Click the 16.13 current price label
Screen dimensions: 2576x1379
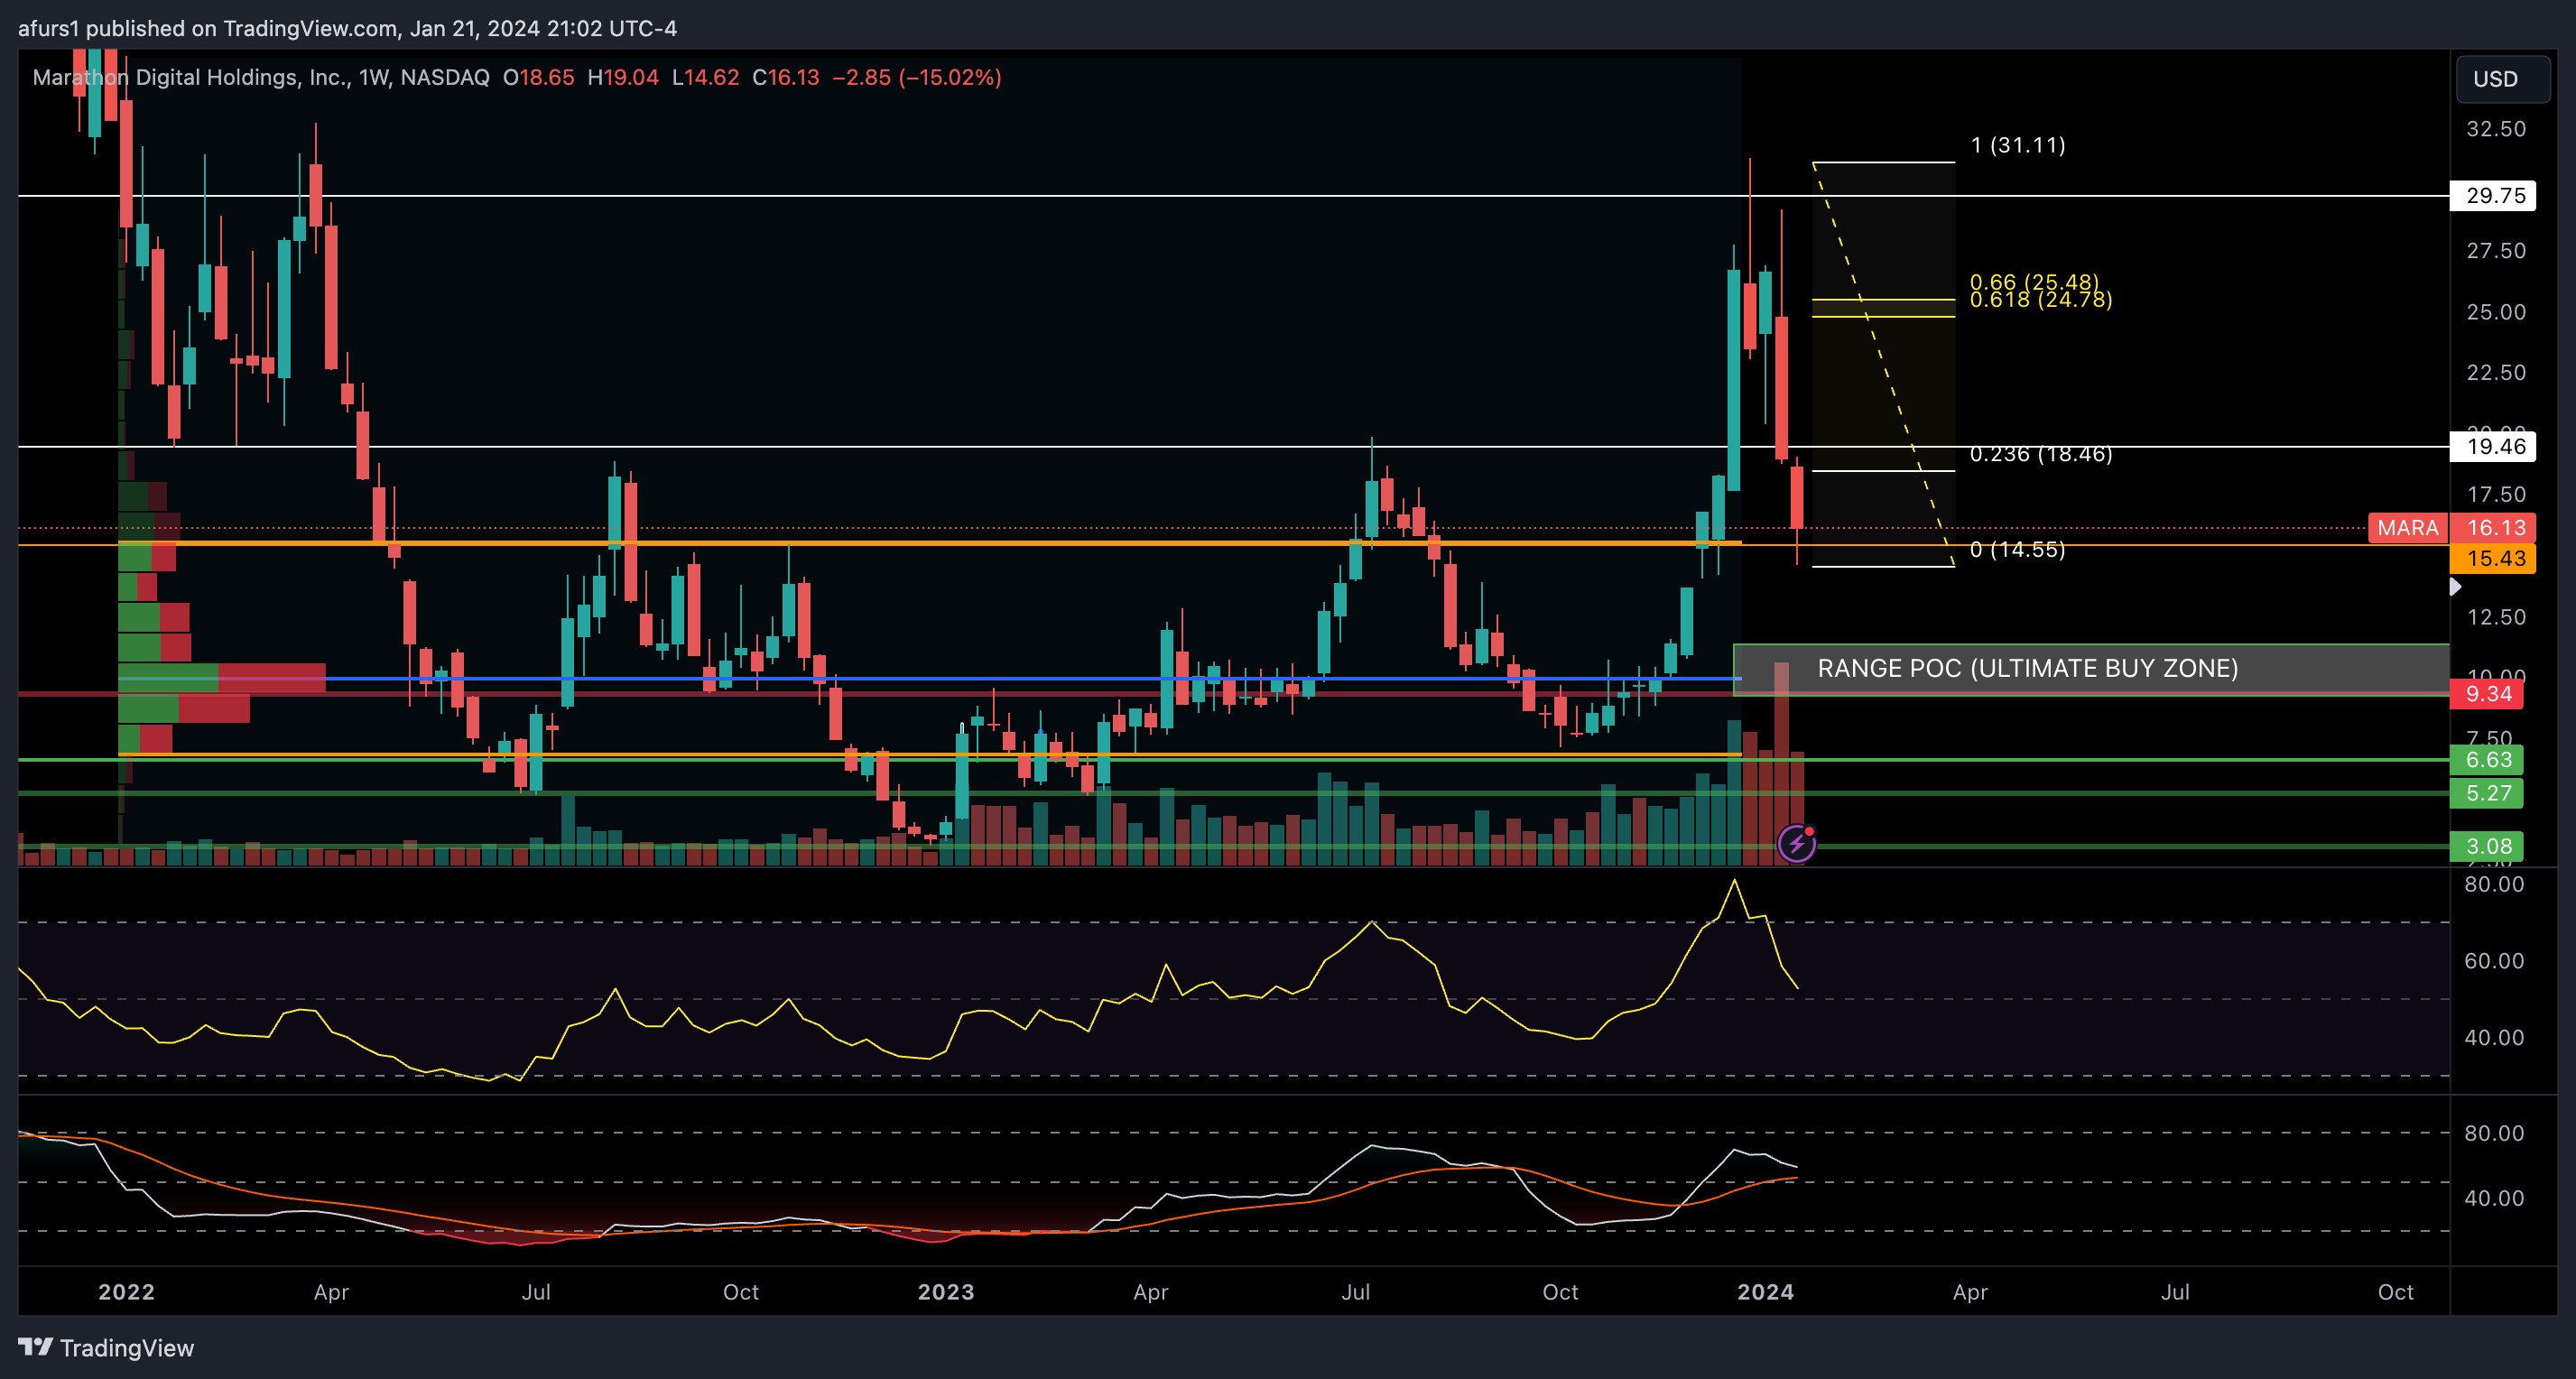point(2493,528)
